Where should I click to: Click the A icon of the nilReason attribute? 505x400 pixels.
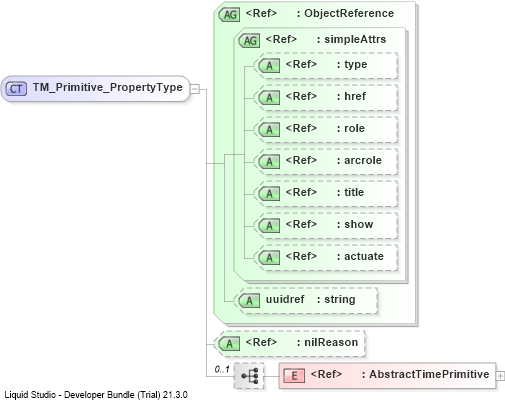(x=229, y=344)
